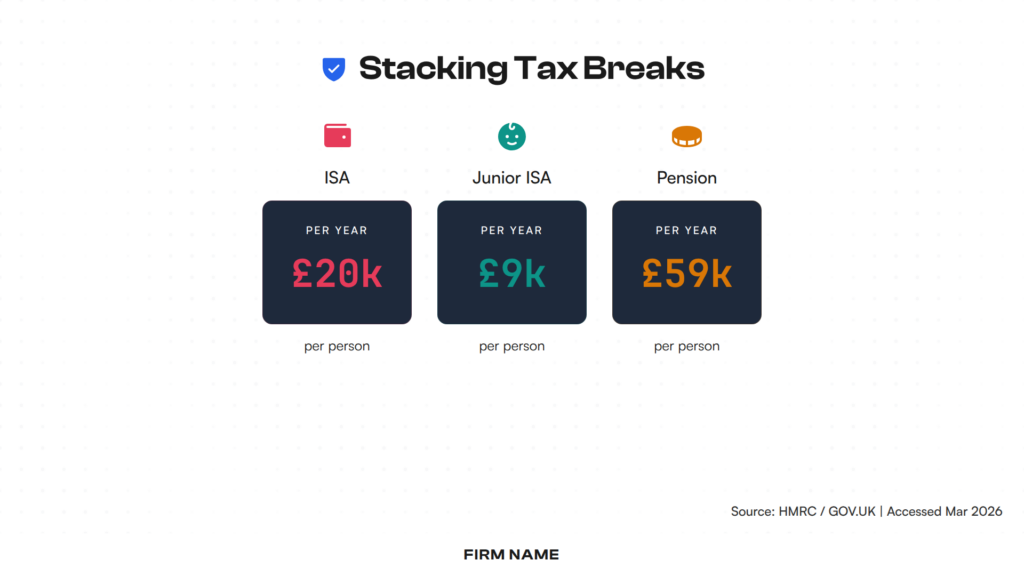Click the FIRM NAME footer text
Viewport: 1024px width, 576px height.
[x=511, y=554]
